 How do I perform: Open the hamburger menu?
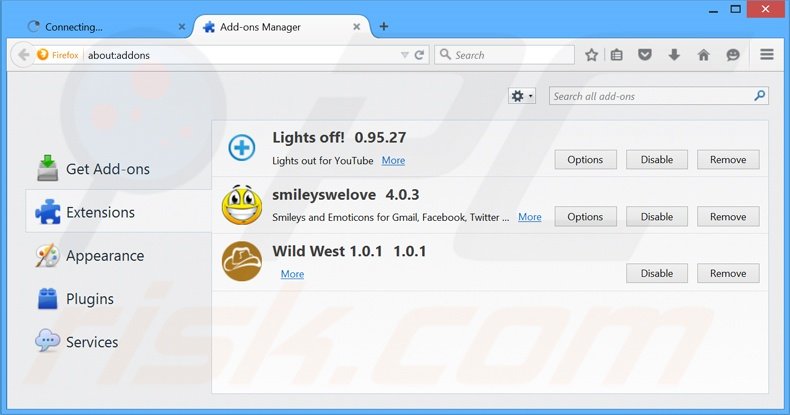click(767, 54)
